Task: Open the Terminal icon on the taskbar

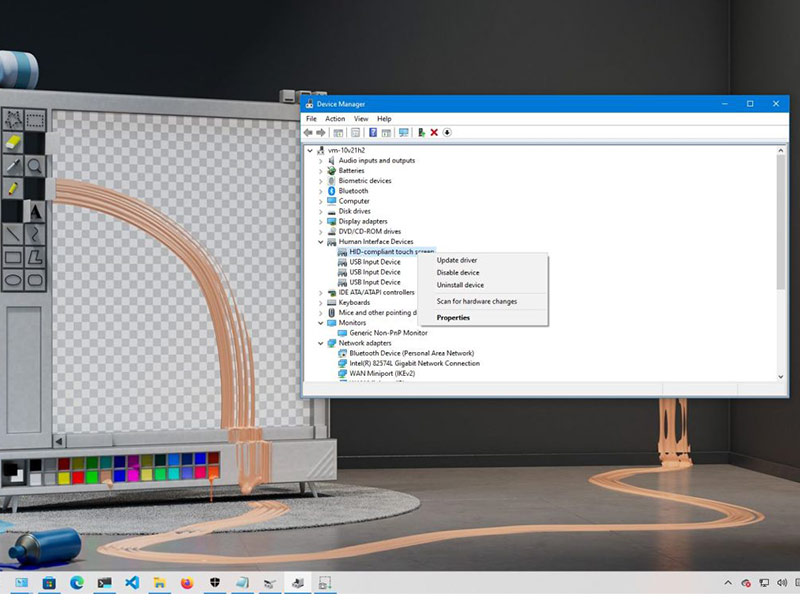Action: click(x=104, y=582)
